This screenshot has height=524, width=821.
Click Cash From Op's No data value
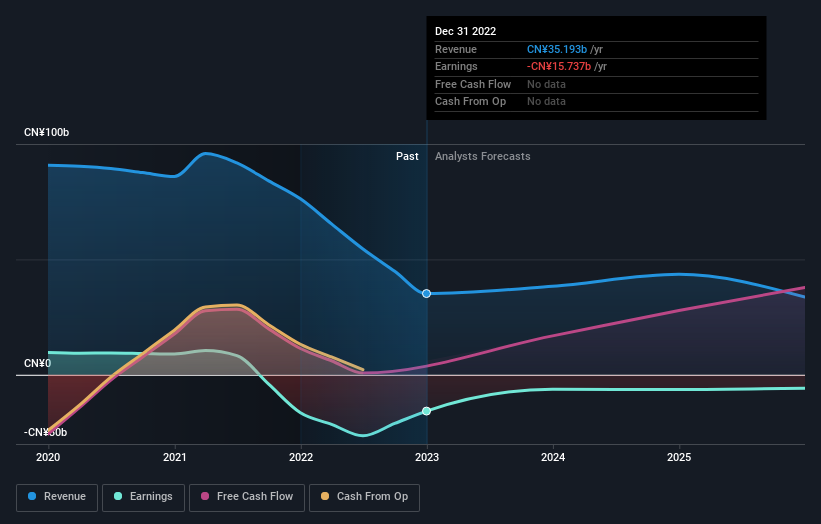click(546, 102)
